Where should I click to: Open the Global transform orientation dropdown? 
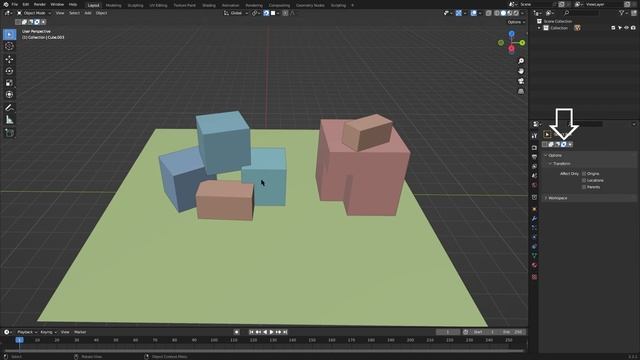pyautogui.click(x=236, y=13)
